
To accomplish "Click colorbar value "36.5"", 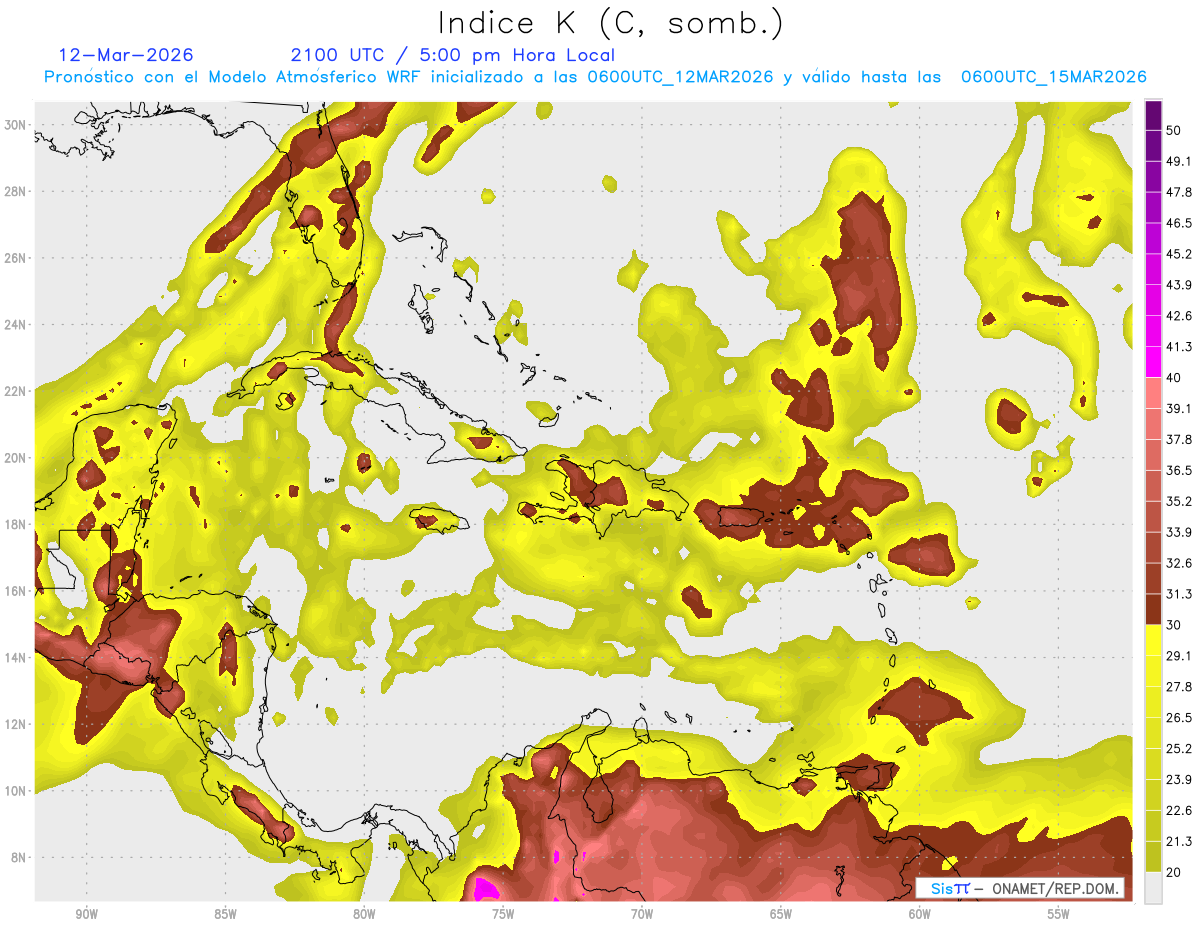I will [x=1178, y=470].
